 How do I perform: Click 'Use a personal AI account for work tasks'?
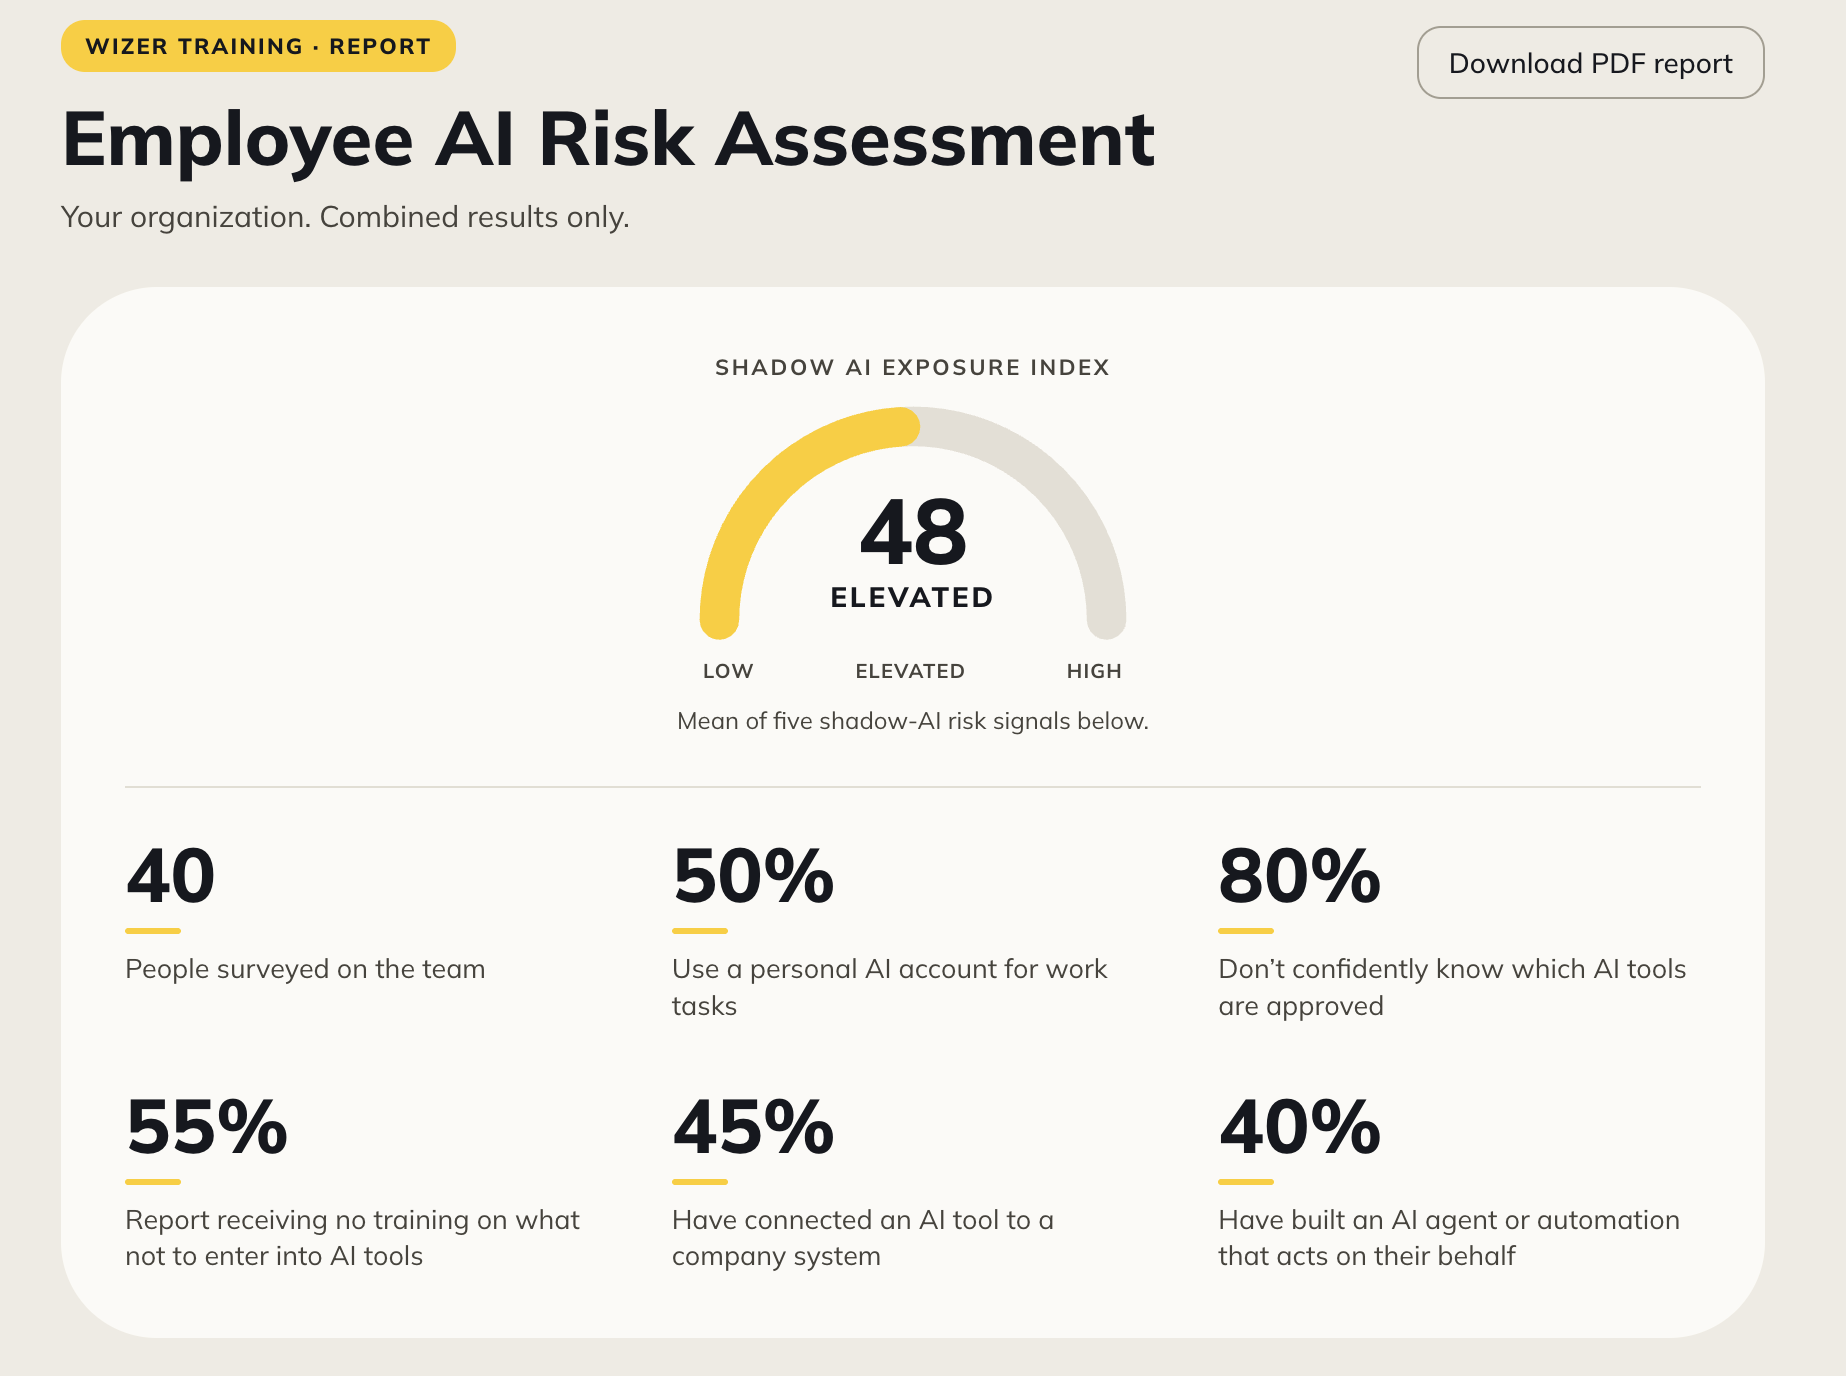(x=889, y=987)
